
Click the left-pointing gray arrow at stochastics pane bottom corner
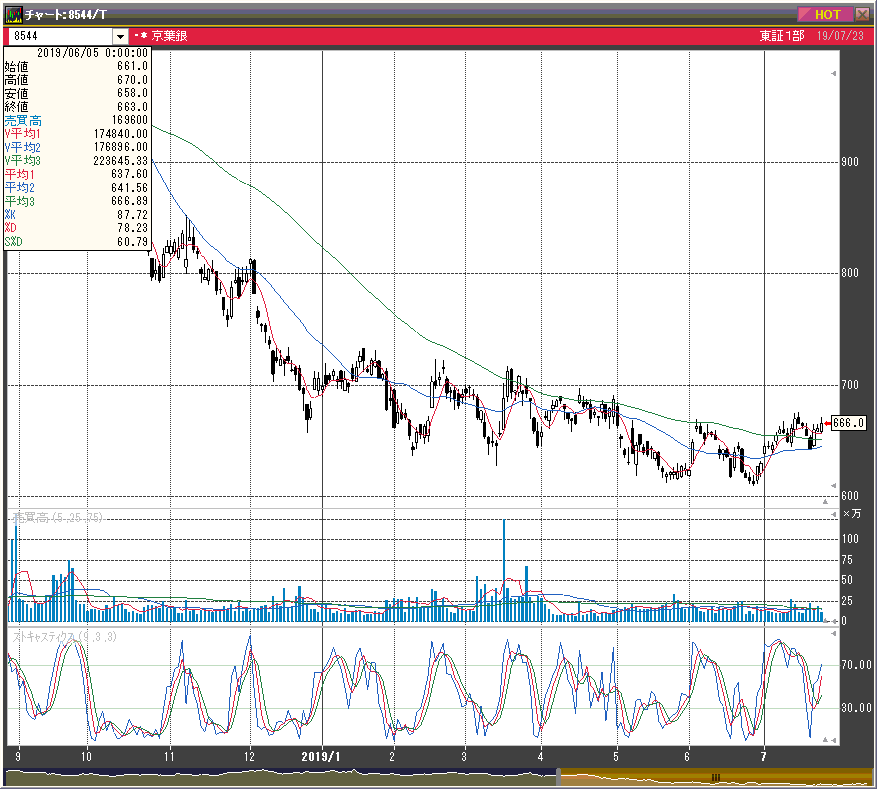click(x=833, y=740)
